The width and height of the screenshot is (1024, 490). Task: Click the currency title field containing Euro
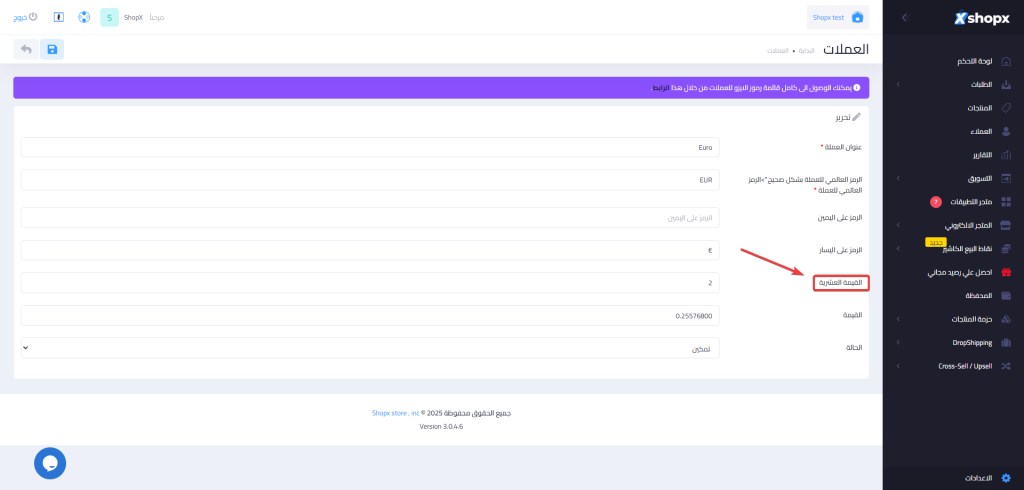pyautogui.click(x=369, y=147)
